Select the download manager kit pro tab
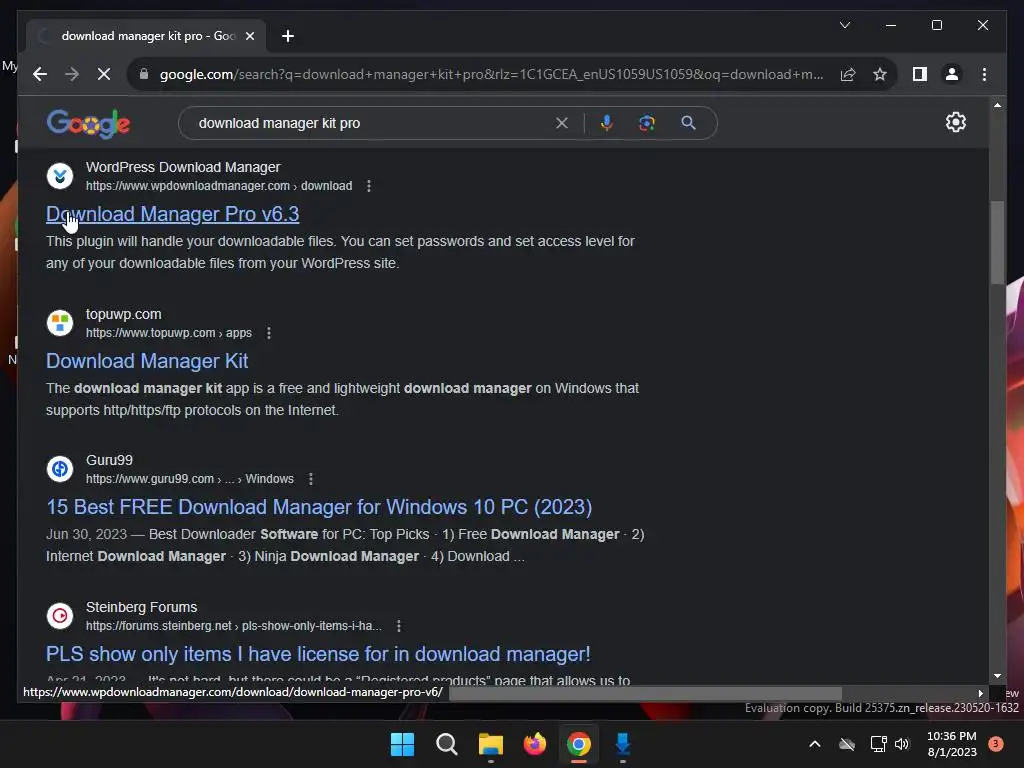Screen dimensions: 1024x768 pyautogui.click(x=146, y=36)
